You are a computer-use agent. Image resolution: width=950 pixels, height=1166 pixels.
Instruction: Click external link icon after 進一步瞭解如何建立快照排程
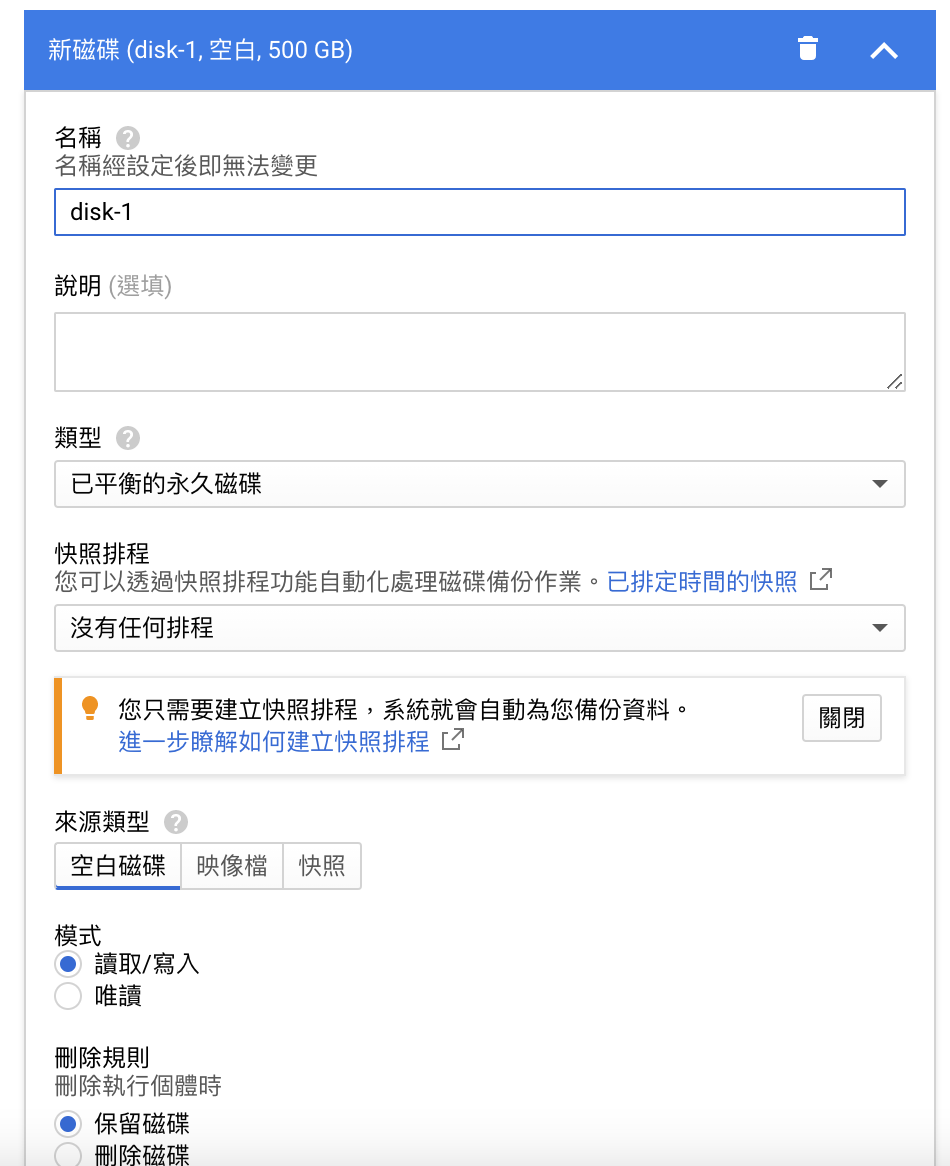click(453, 740)
